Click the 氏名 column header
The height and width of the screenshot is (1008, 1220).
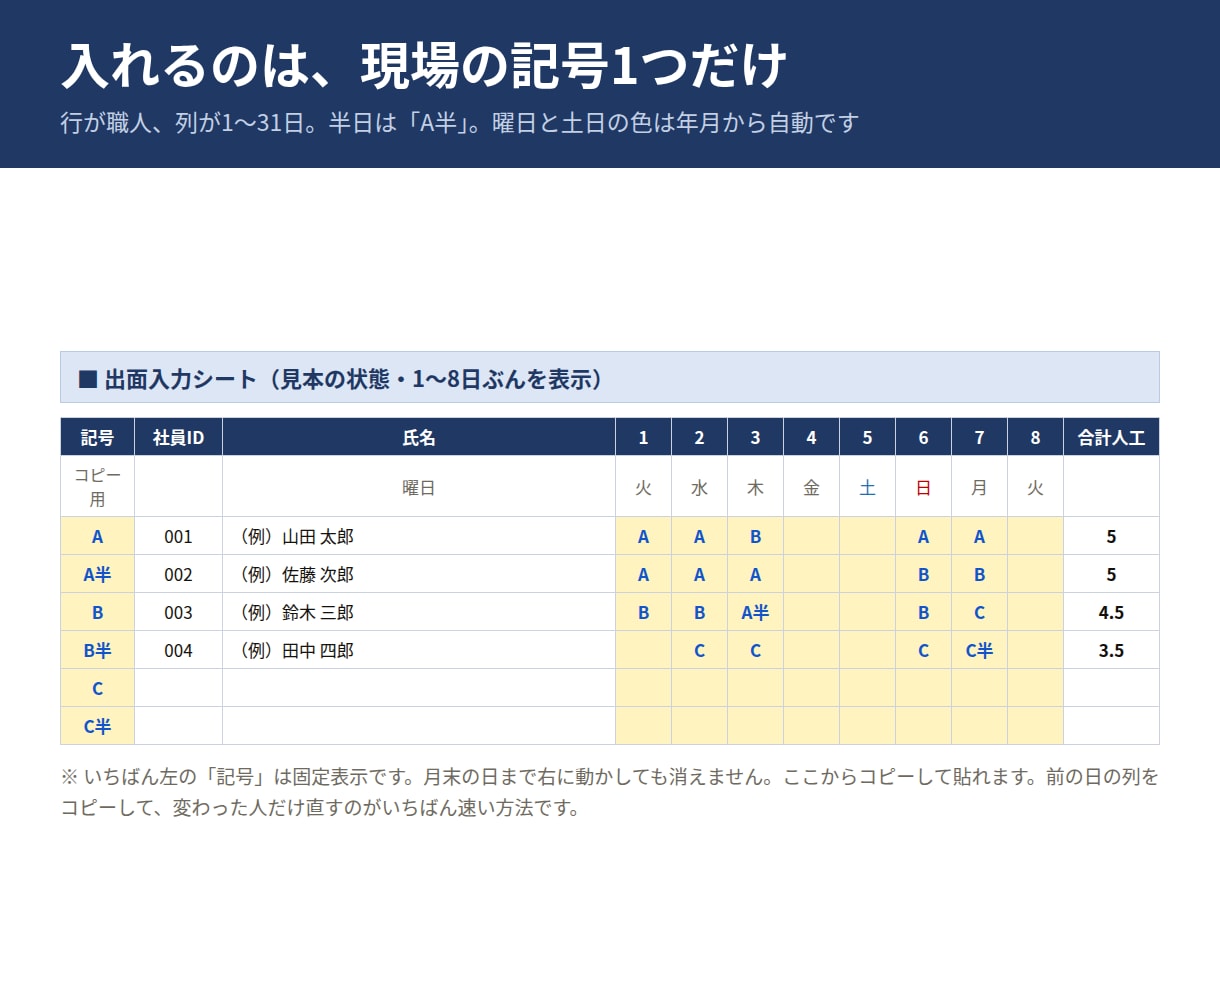419,437
